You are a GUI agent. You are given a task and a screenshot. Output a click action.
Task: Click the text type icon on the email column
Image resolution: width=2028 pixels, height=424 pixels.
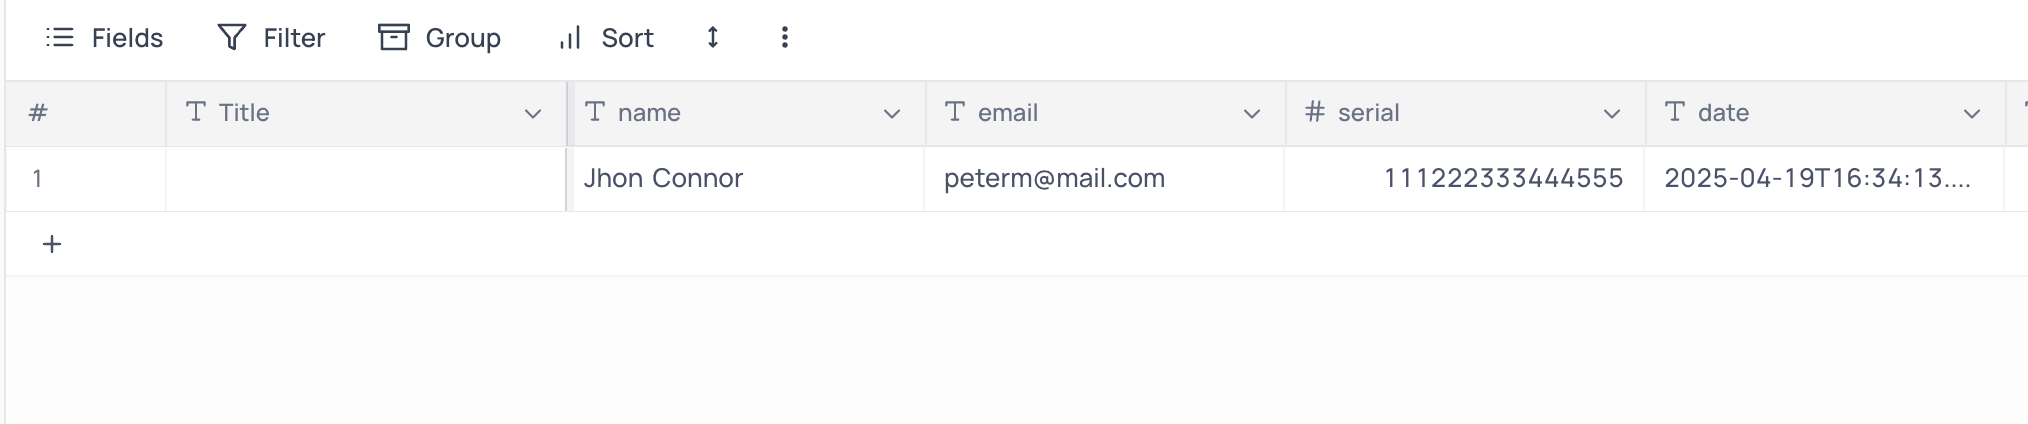955,112
